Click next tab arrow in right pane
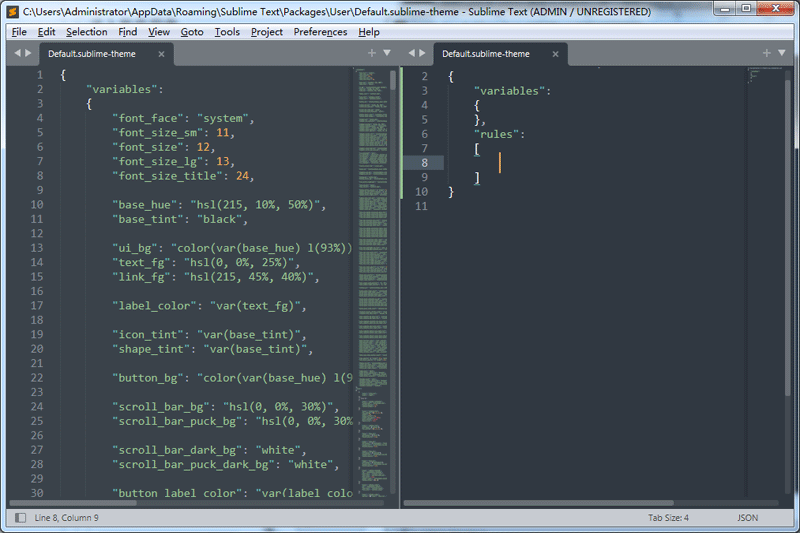The image size is (800, 533). pos(423,53)
